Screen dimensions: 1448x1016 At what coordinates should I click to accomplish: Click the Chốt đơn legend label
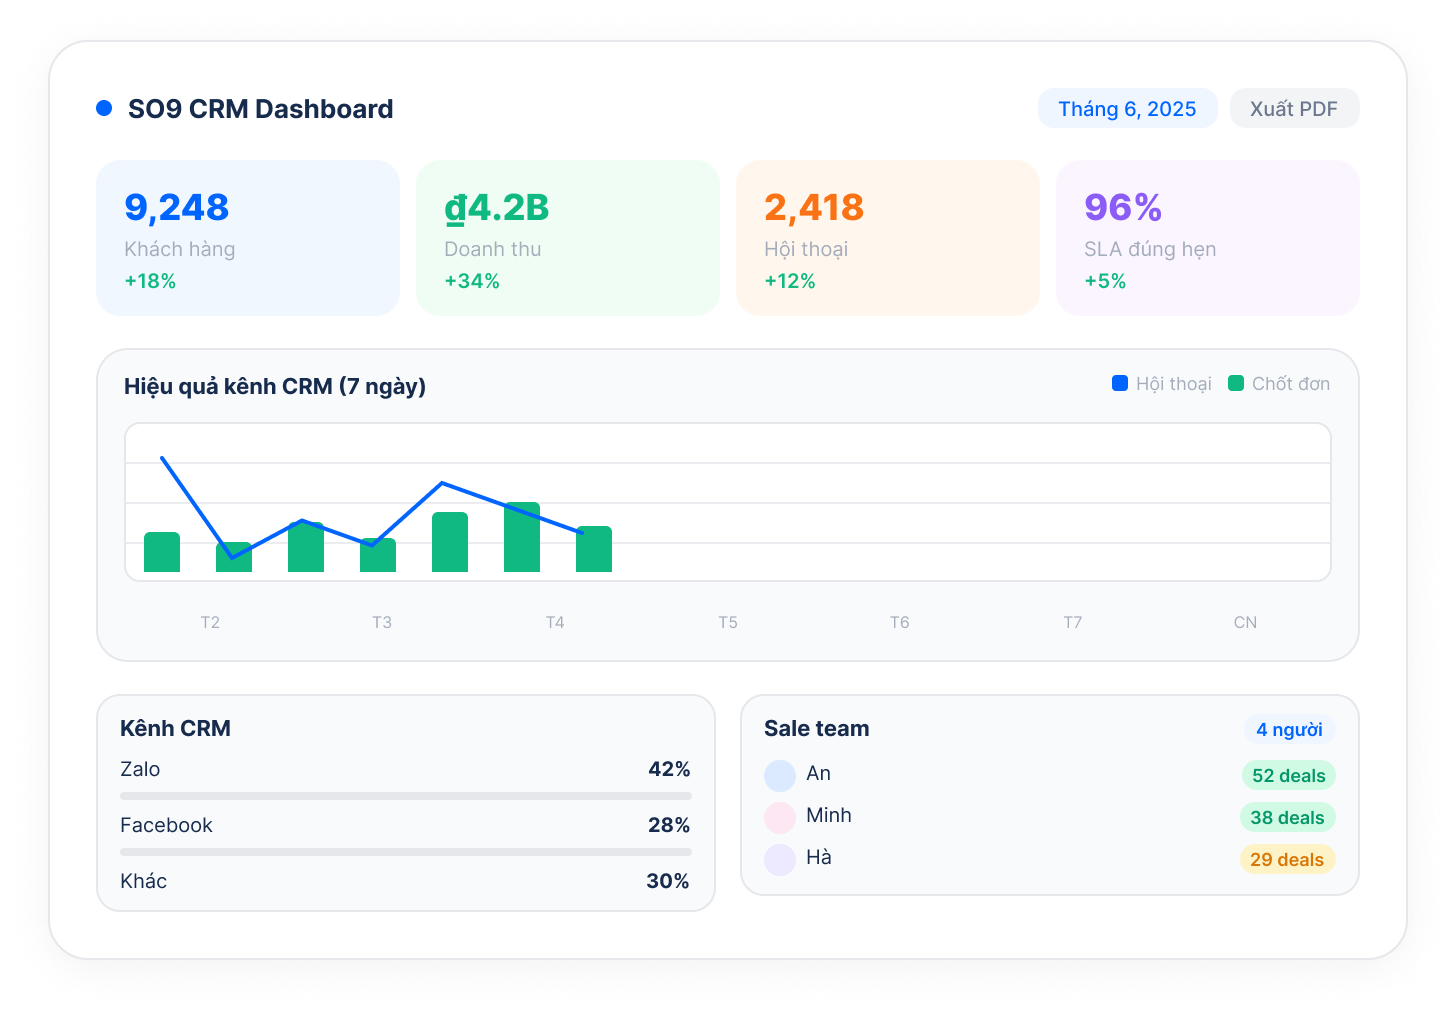click(1291, 384)
